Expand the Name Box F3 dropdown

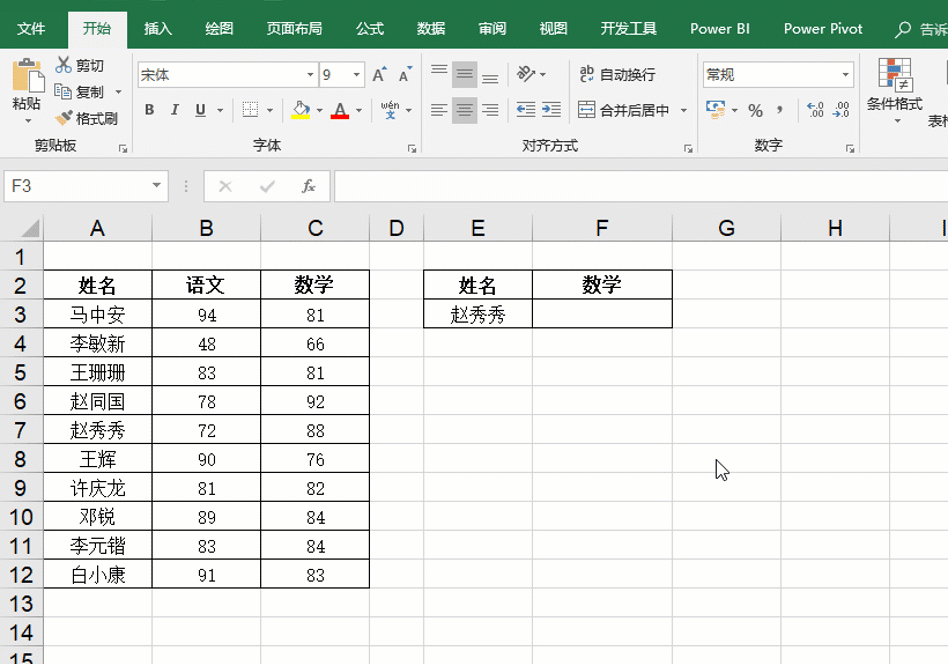[157, 185]
